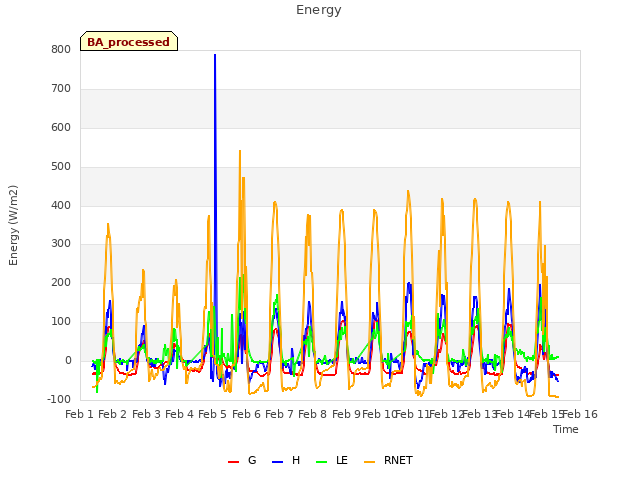The image size is (640, 480).
Task: Click the orange RNET peak above 500 on Feb 6
Action: click(x=240, y=151)
